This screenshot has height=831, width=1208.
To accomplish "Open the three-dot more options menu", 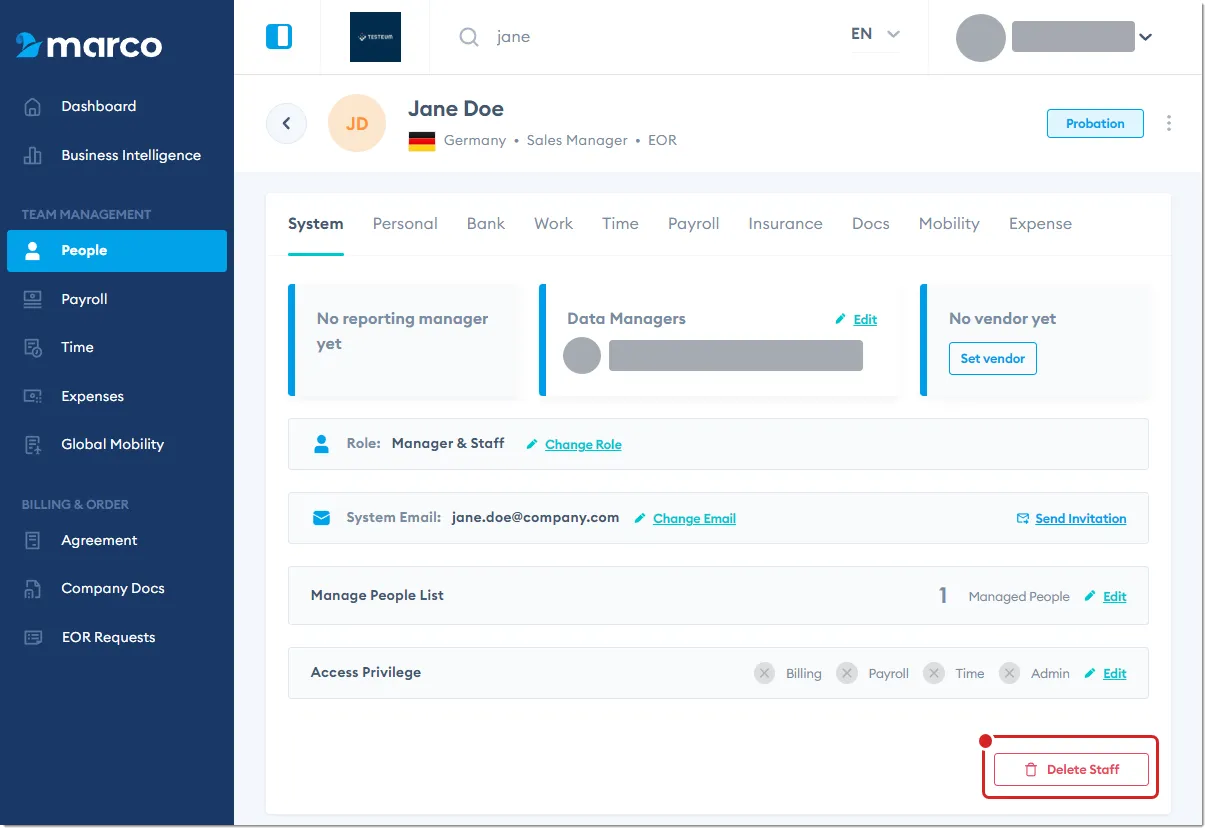I will [1168, 123].
